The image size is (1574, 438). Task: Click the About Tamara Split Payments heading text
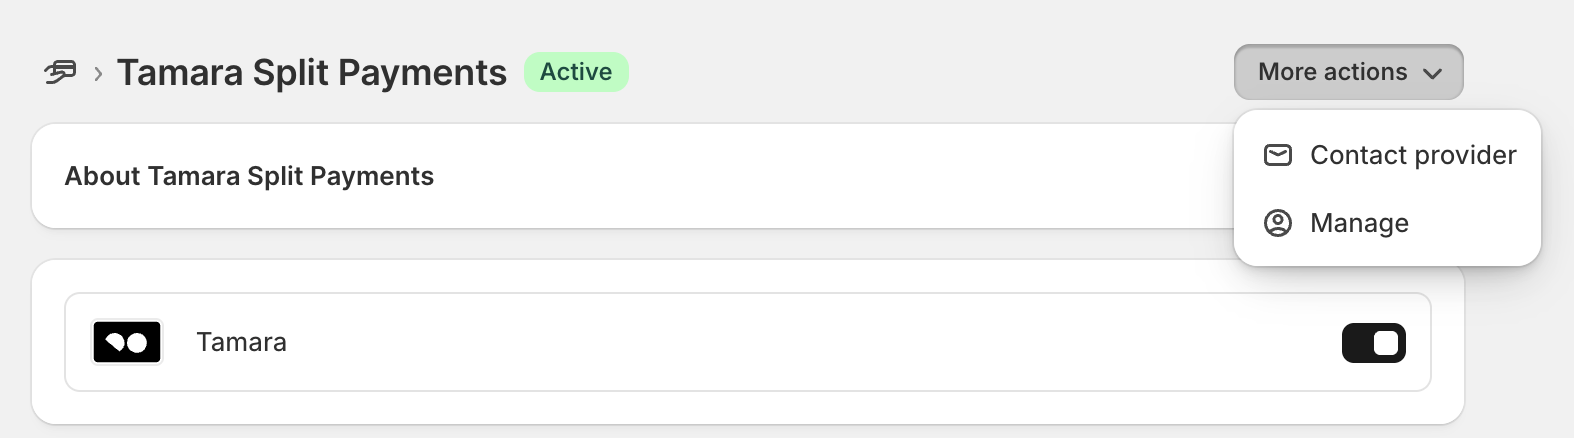[x=249, y=176]
